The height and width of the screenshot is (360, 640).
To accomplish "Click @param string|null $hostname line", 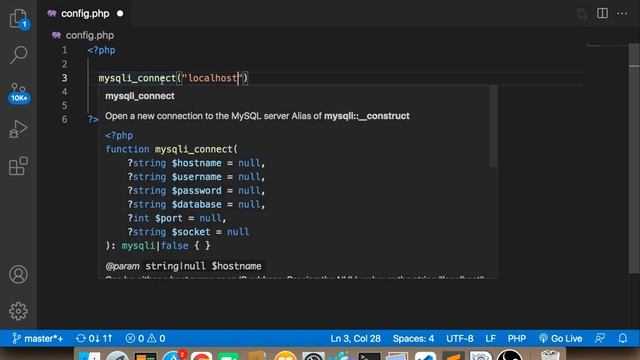I will 183,266.
